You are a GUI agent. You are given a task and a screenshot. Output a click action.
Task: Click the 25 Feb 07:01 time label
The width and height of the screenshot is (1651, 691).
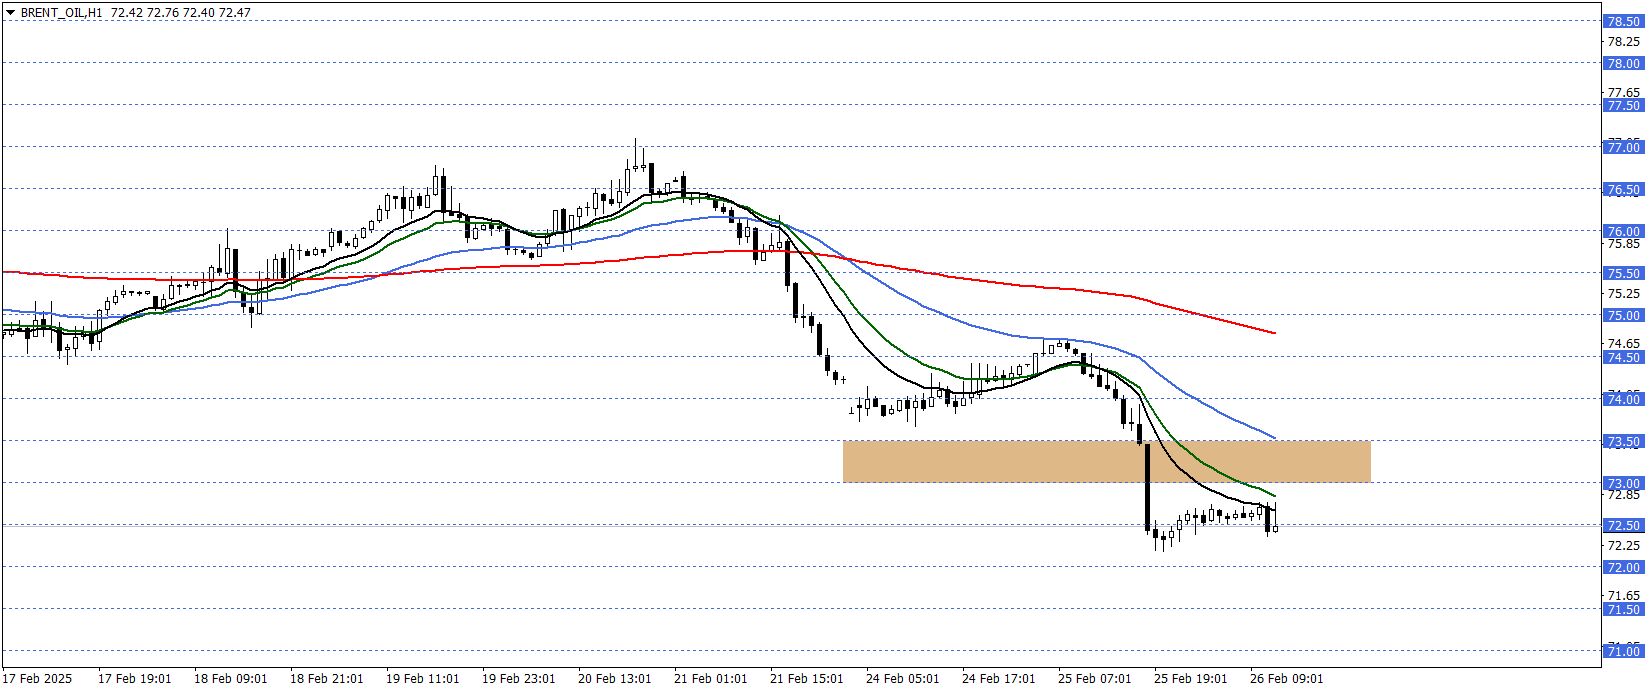(x=1094, y=679)
